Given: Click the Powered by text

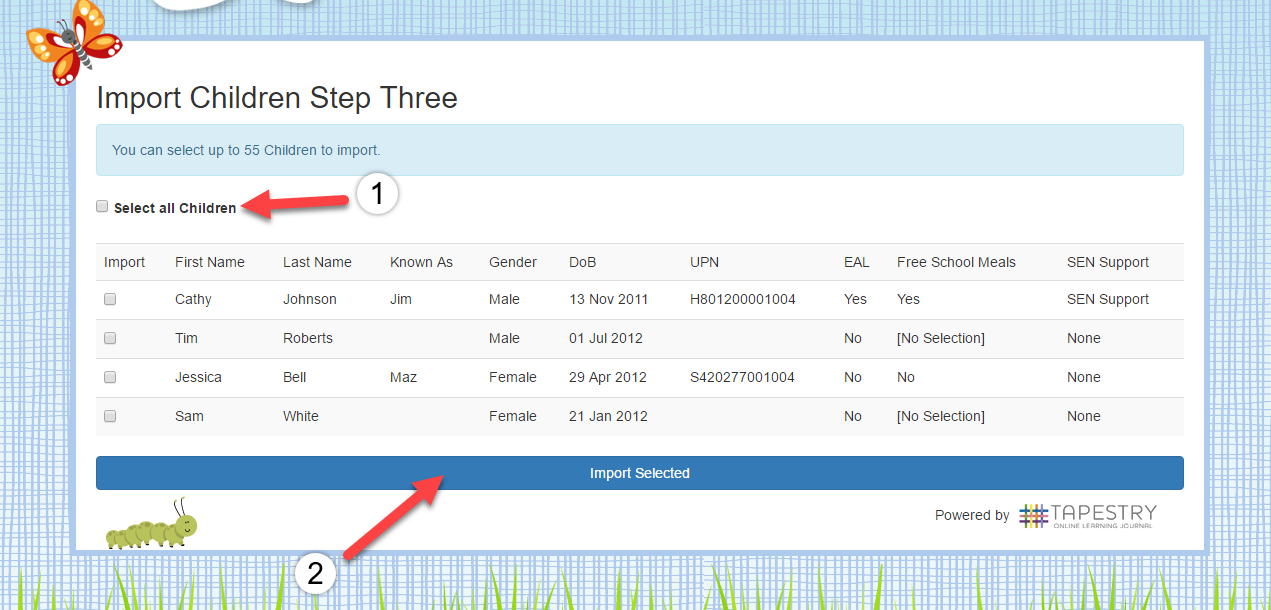Looking at the screenshot, I should click(972, 516).
